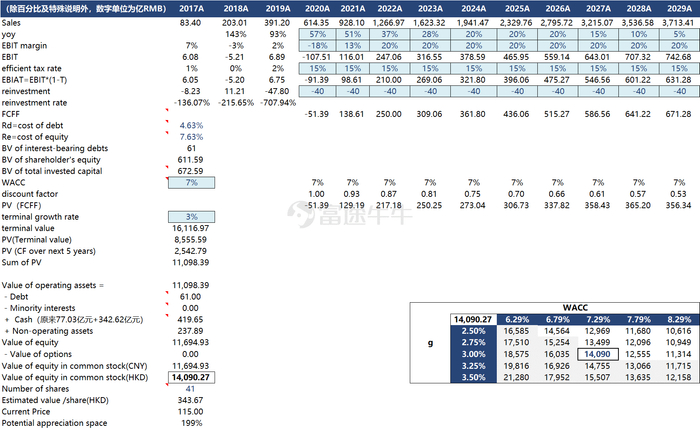Select the 2020A column header

[x=317, y=8]
